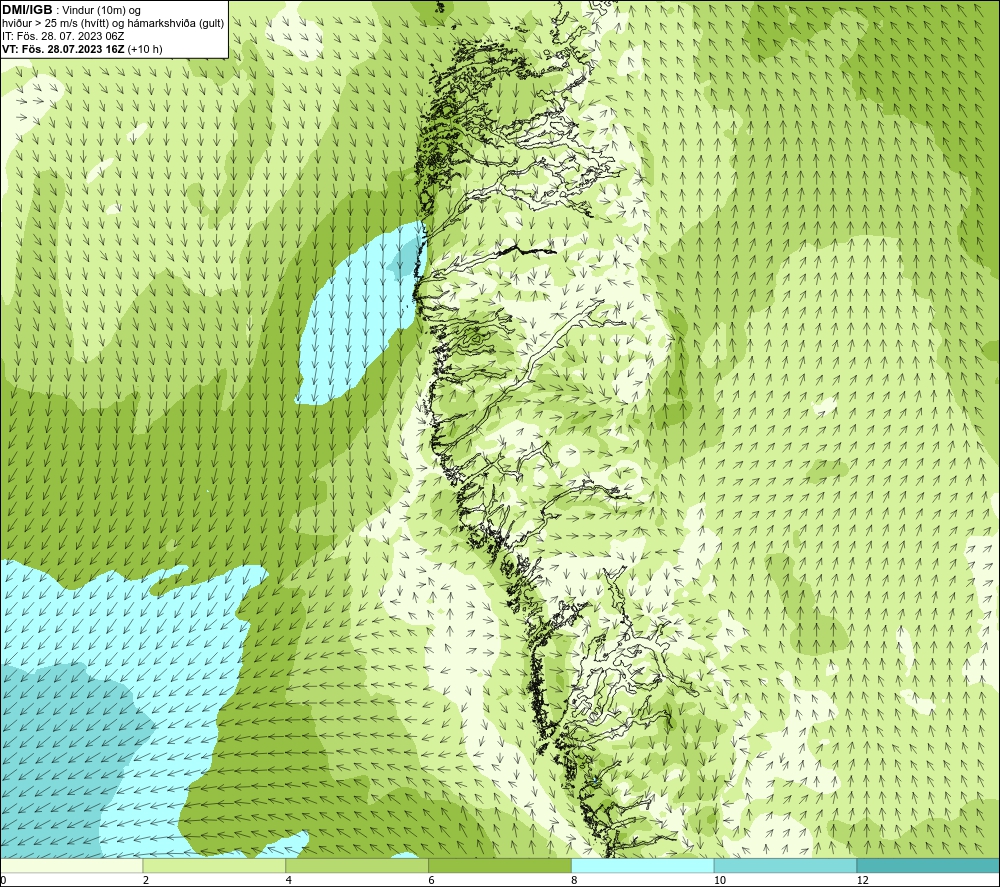
Task: Click the legend value "4"
Action: pos(289,881)
